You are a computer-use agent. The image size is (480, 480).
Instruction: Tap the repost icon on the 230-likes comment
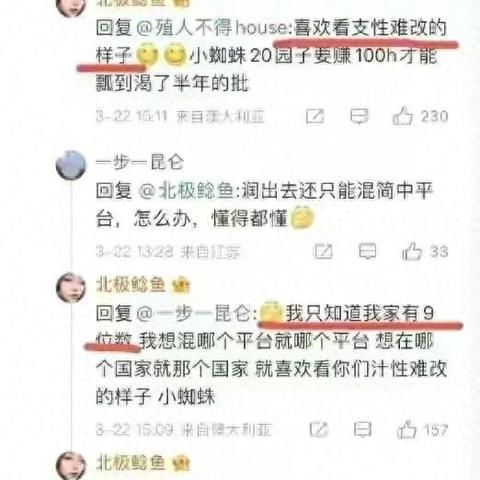315,116
